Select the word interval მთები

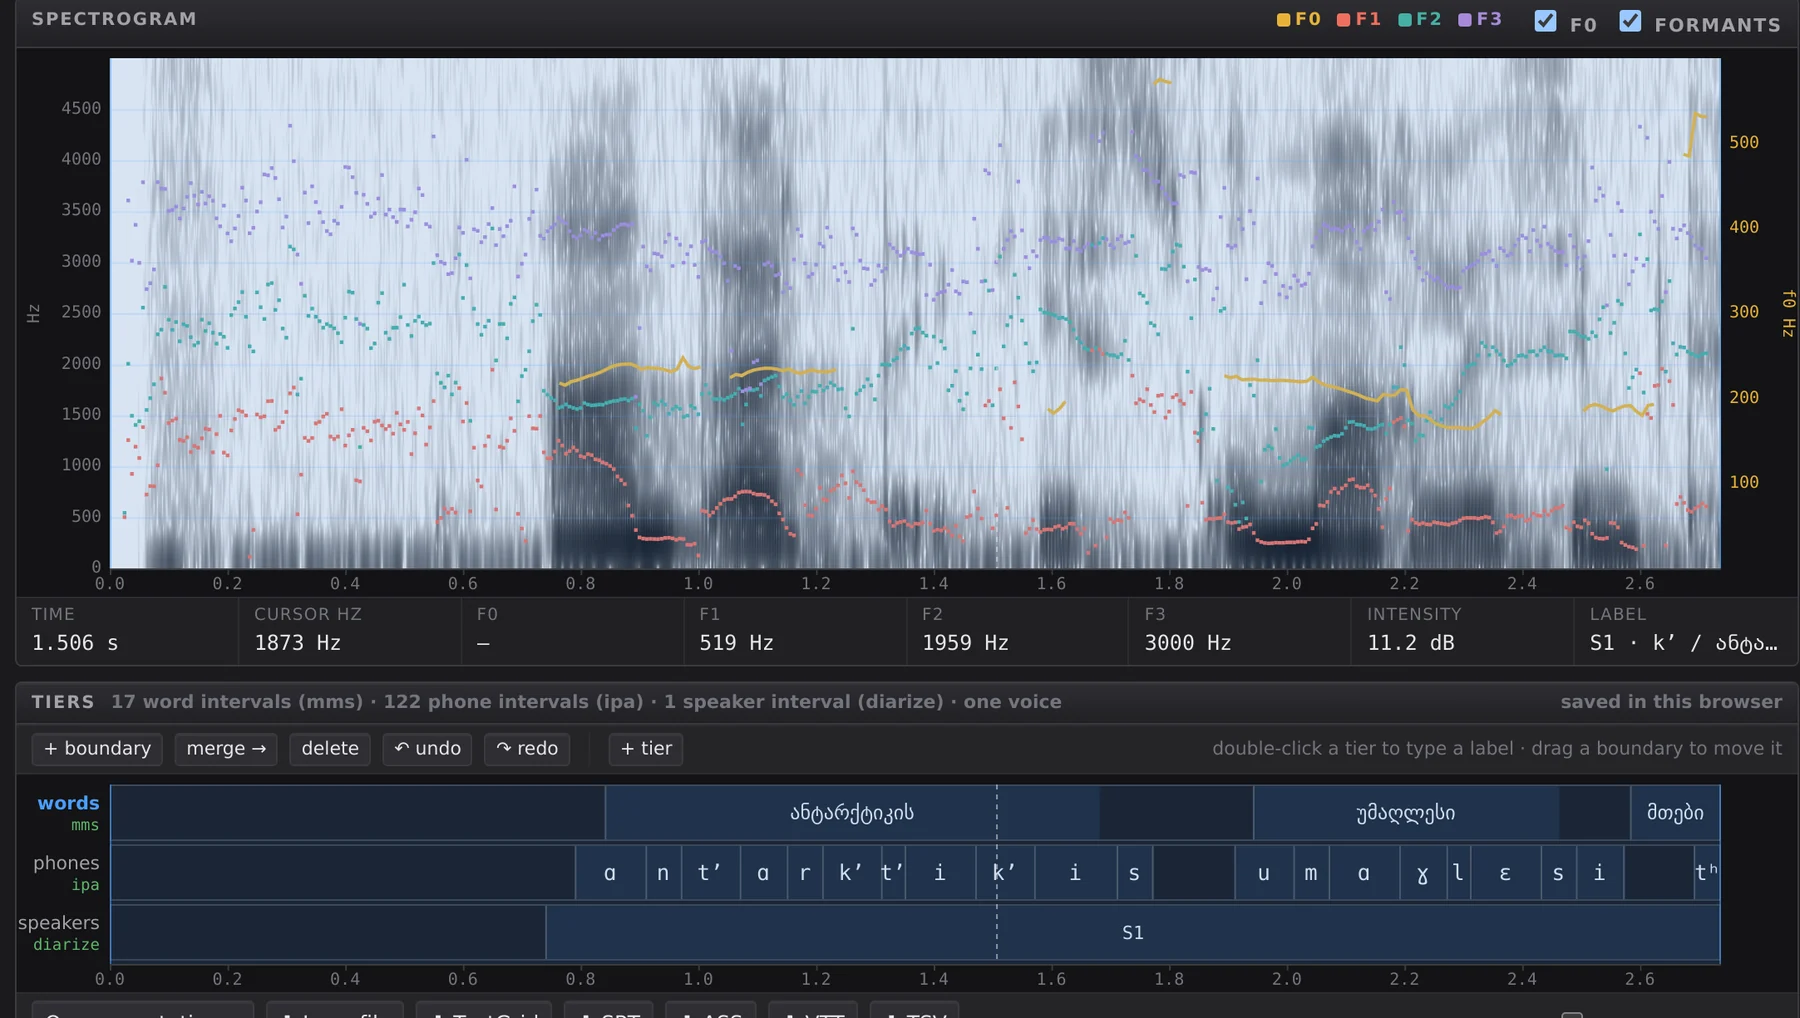(x=1675, y=813)
